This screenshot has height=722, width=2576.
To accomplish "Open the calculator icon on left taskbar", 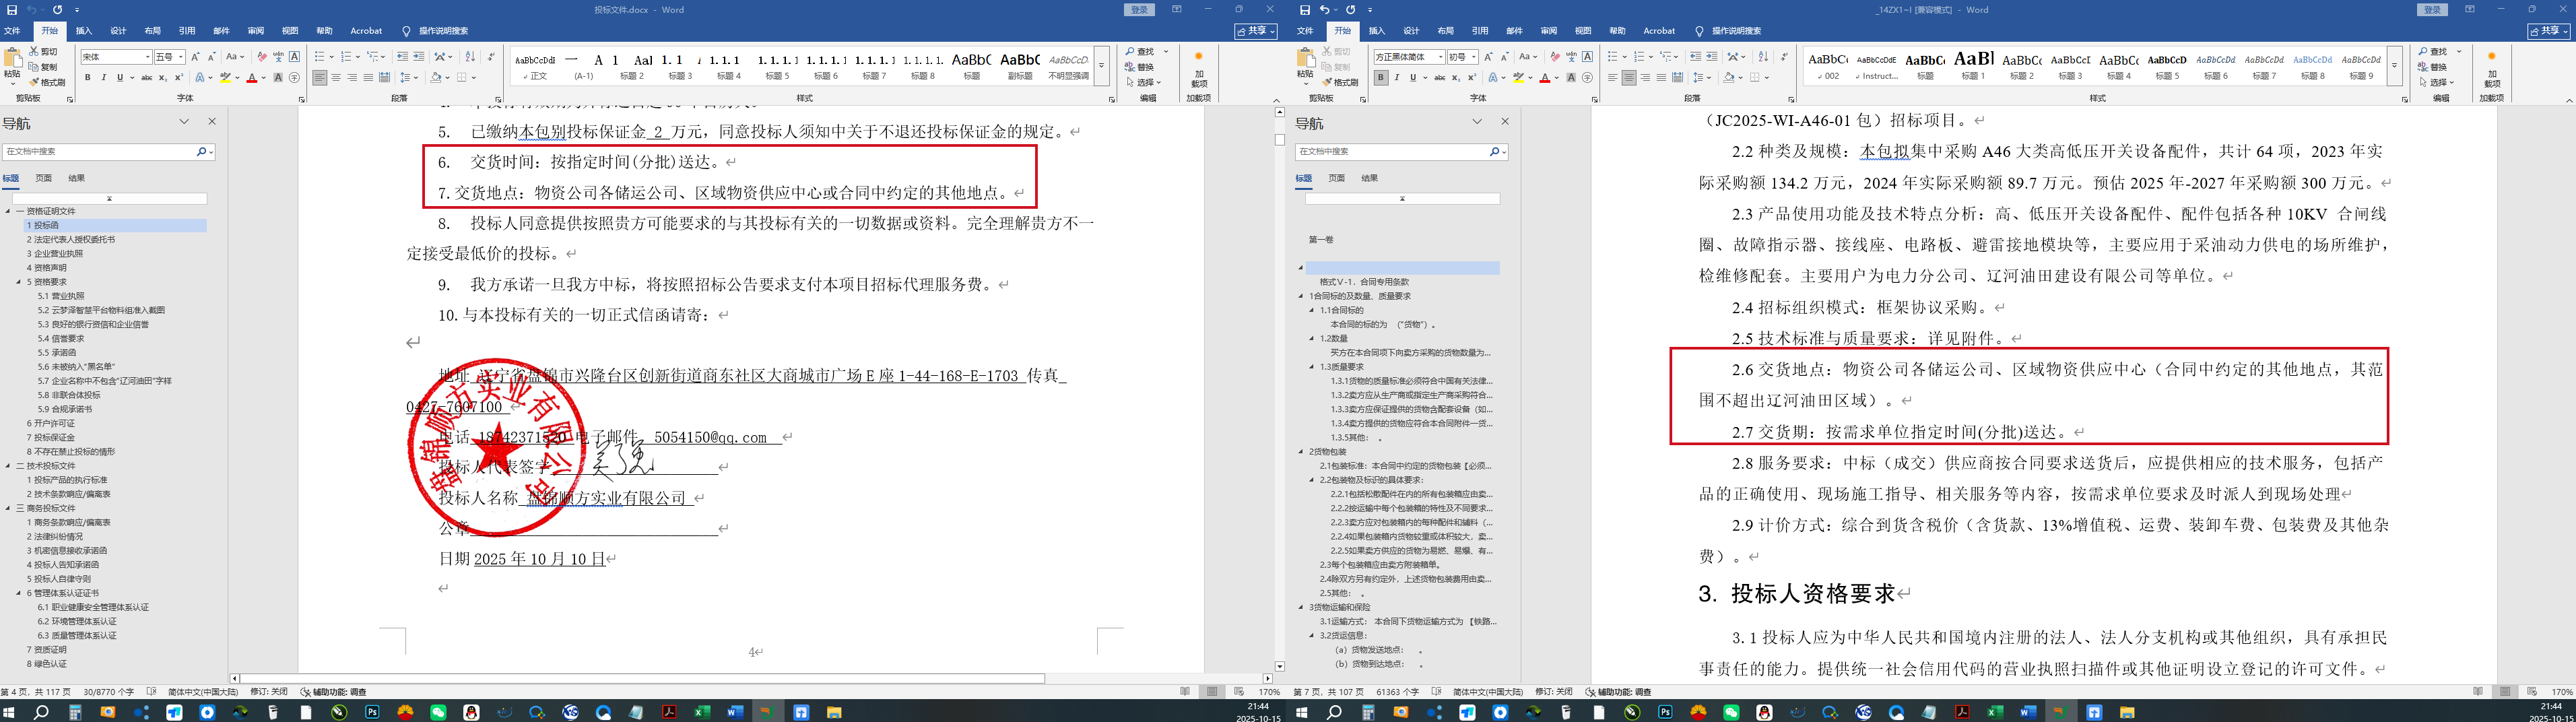I will [x=75, y=713].
